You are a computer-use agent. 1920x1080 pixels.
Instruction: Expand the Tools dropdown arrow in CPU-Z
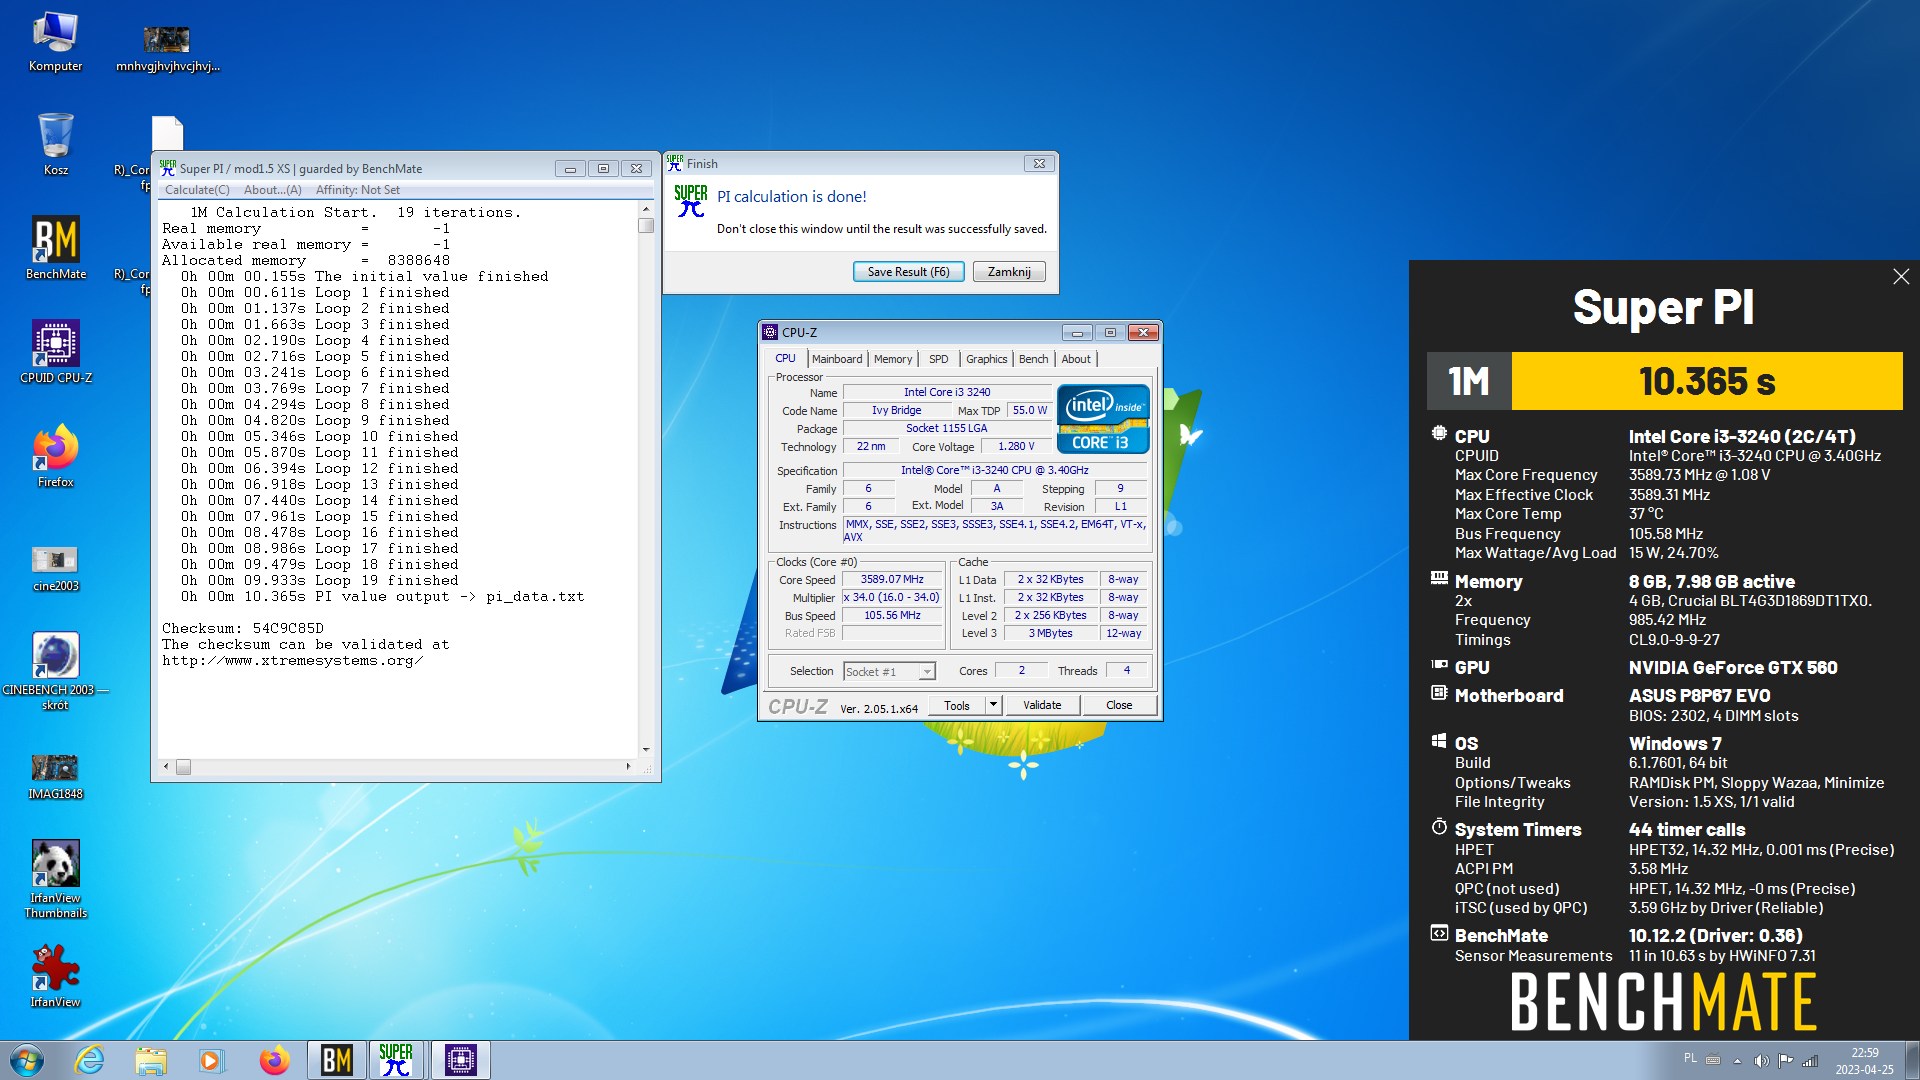click(x=993, y=705)
